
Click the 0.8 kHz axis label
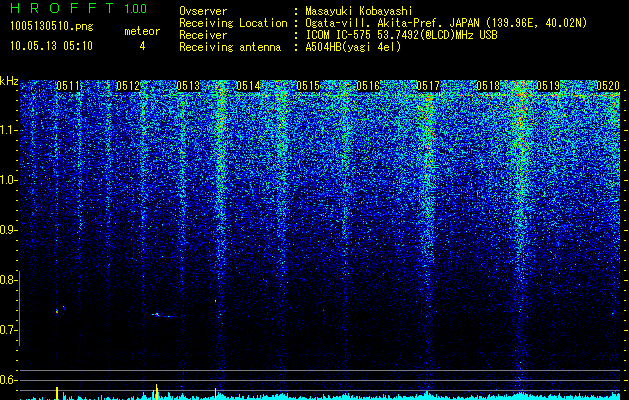[7, 280]
